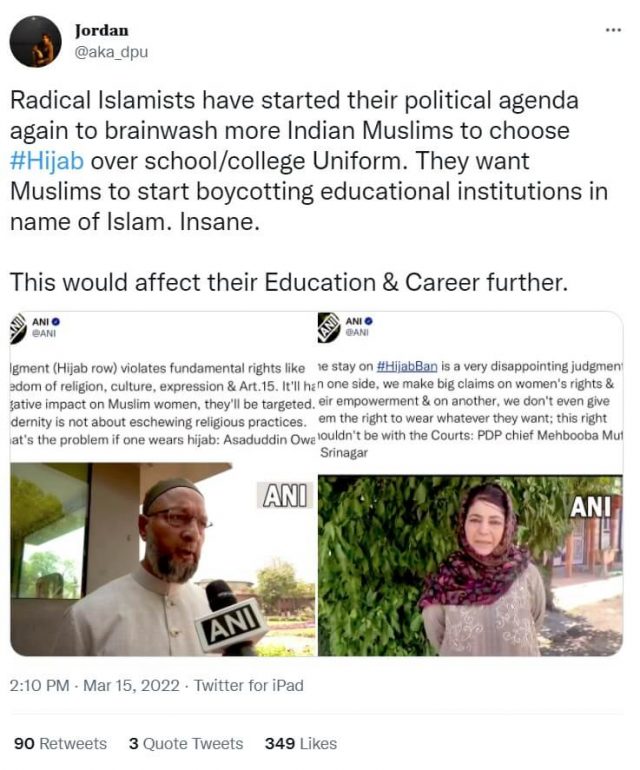Image resolution: width=640 pixels, height=770 pixels.
Task: Open the #Hijab hashtag link
Action: coord(47,162)
